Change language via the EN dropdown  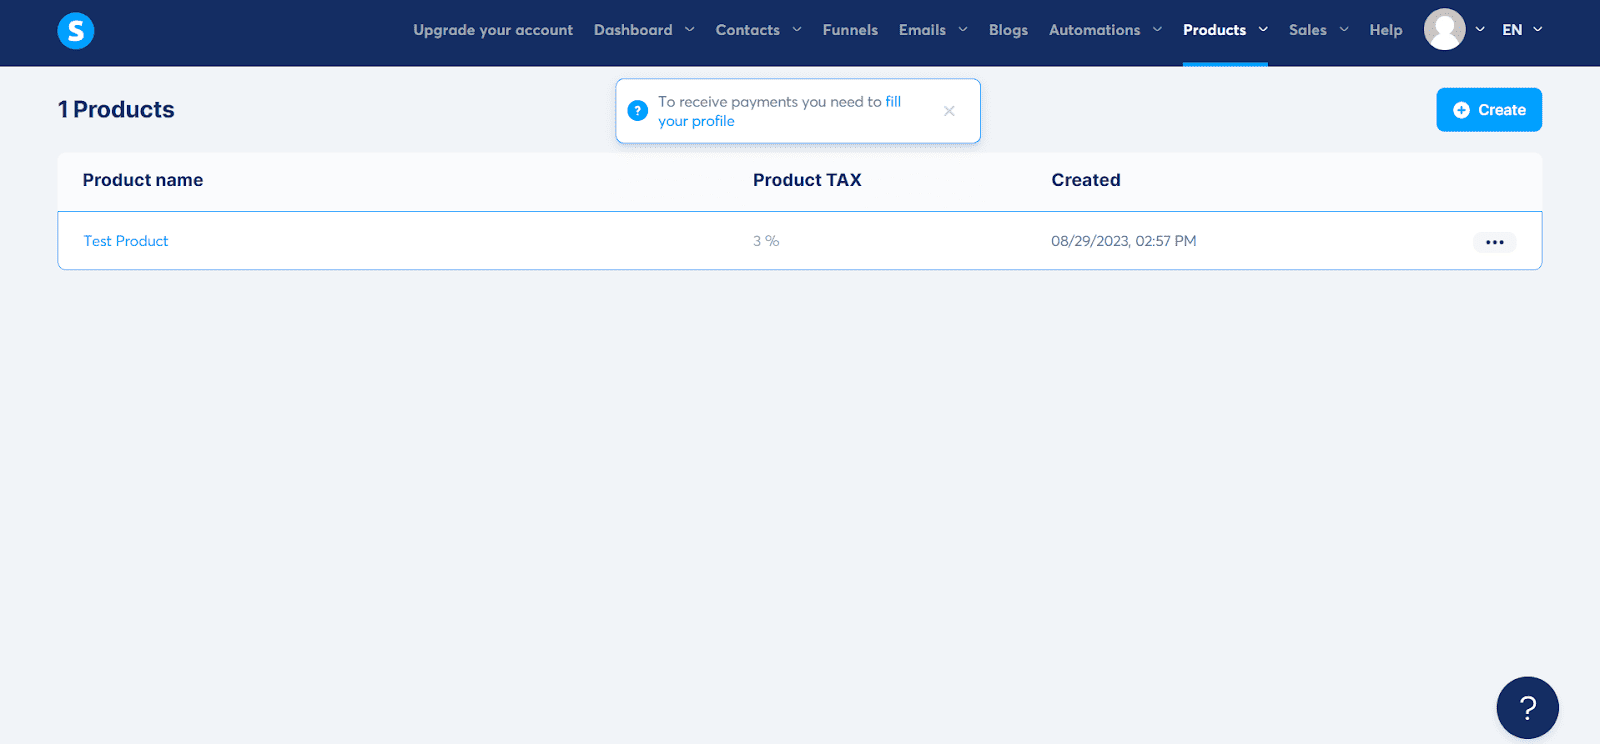click(x=1521, y=30)
